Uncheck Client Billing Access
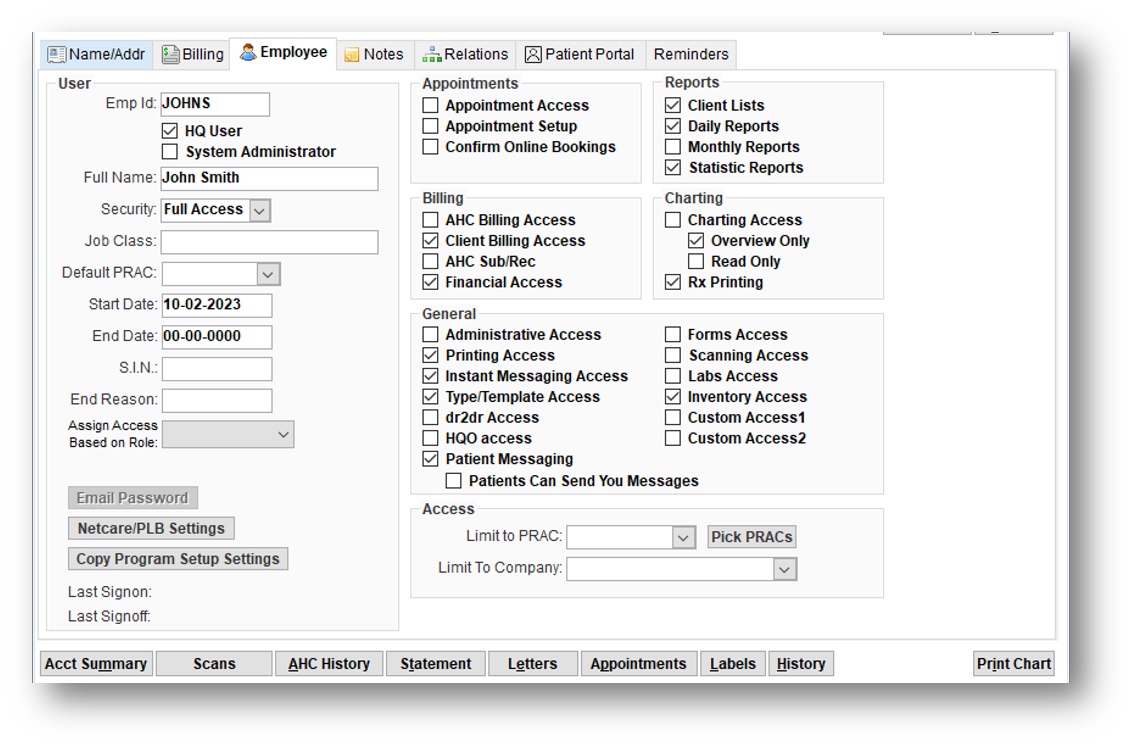This screenshot has width=1135, height=748. pos(431,240)
